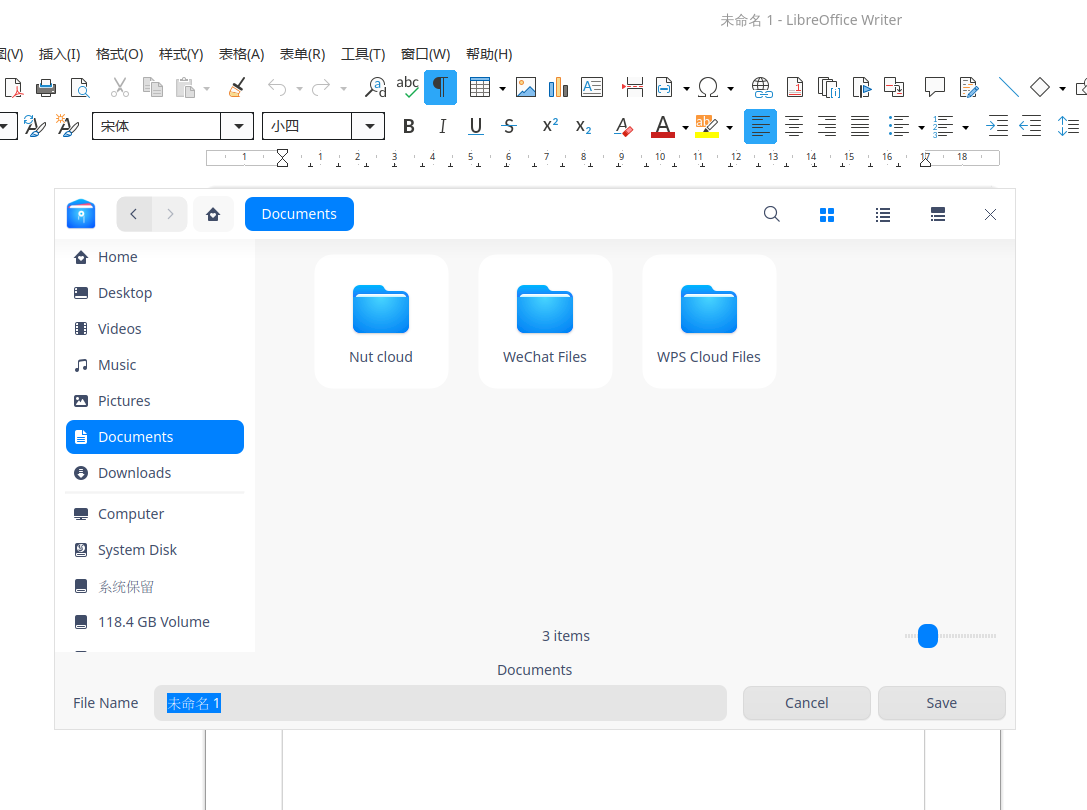Open the Print Preview icon
Image resolution: width=1087 pixels, height=810 pixels.
(80, 88)
